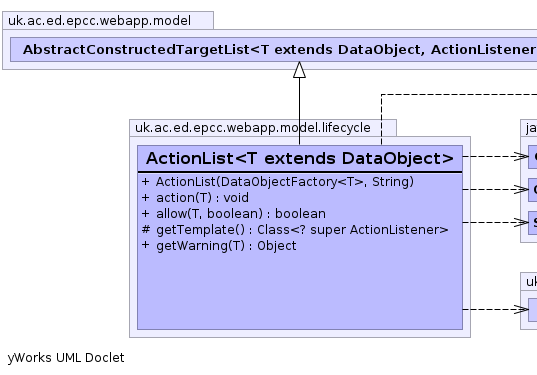Click the plus visibility marker beside action(T)
The image size is (537, 375).
point(146,198)
